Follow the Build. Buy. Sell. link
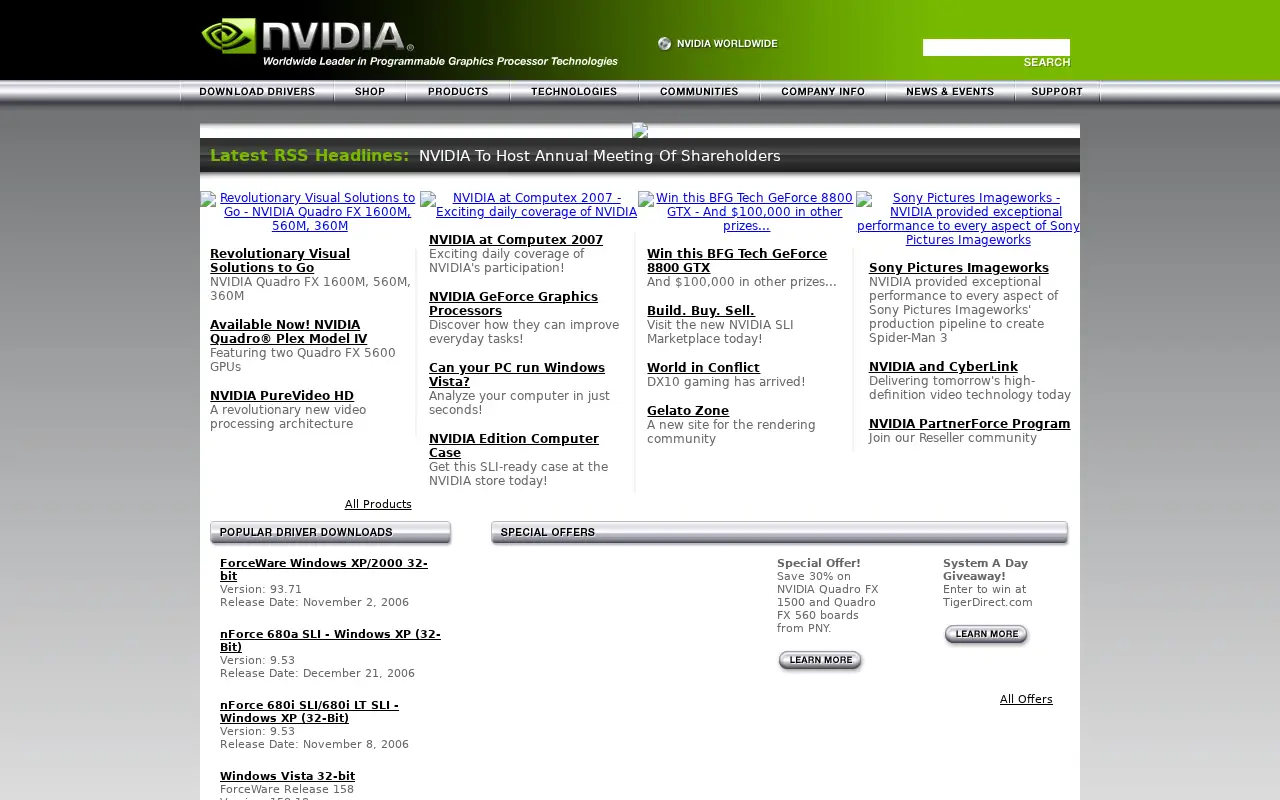Image resolution: width=1280 pixels, height=800 pixels. 701,311
